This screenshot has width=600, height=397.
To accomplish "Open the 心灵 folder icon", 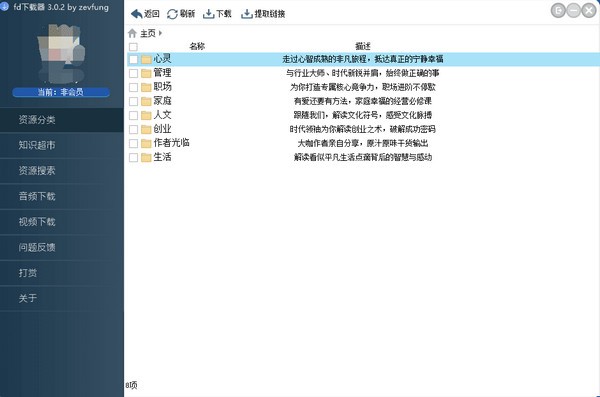I will coord(146,59).
